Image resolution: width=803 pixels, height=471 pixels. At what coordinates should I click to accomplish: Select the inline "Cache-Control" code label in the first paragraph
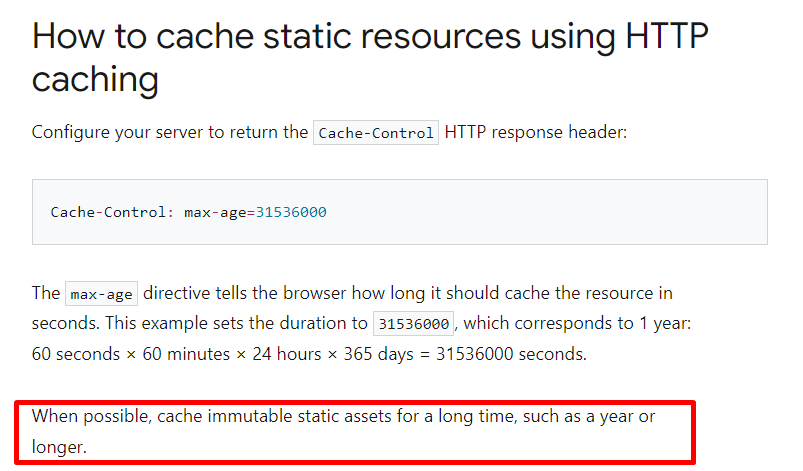coord(376,133)
